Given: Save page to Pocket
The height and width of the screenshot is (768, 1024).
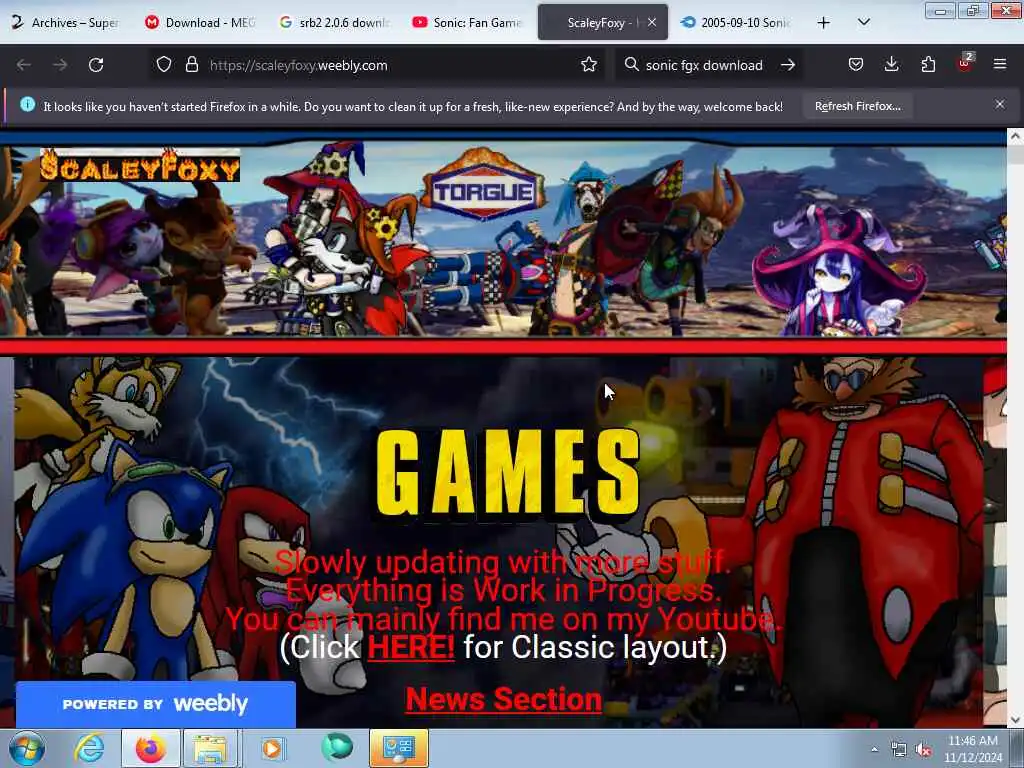Looking at the screenshot, I should pyautogui.click(x=856, y=65).
